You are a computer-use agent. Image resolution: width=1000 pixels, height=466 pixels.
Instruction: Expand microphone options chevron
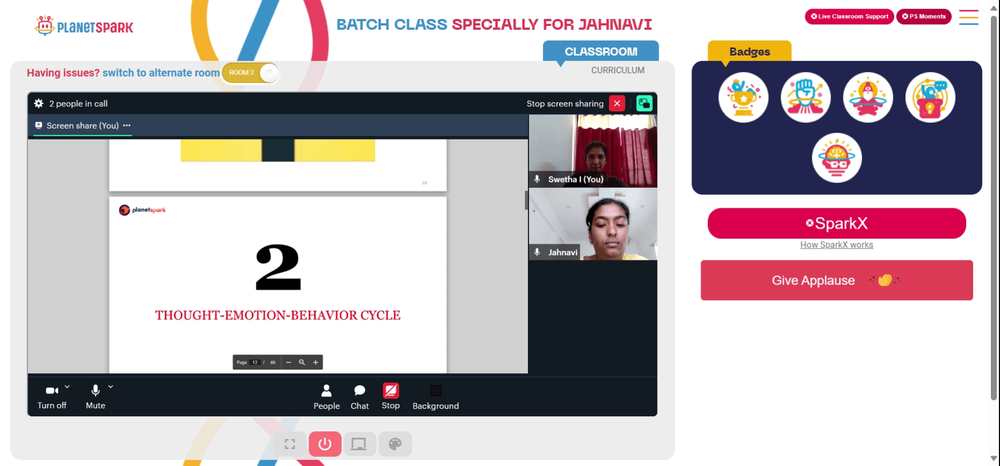(x=110, y=386)
